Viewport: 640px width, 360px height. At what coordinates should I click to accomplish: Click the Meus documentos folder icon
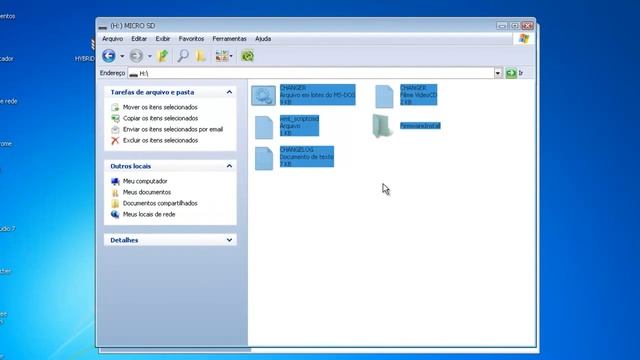coord(115,192)
